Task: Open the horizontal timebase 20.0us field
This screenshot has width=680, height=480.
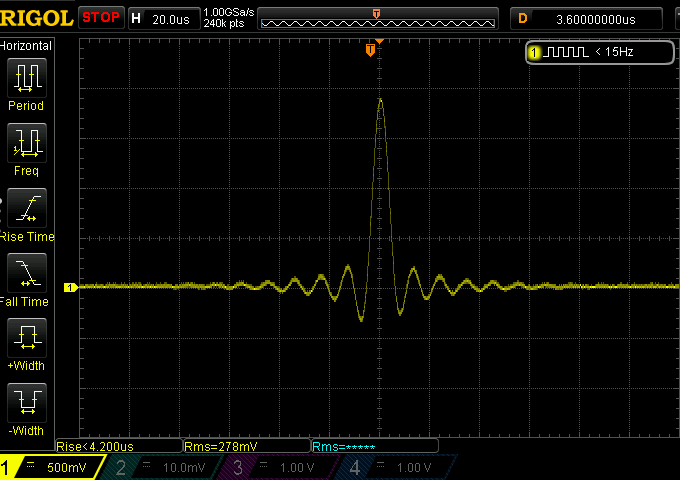Action: (164, 19)
